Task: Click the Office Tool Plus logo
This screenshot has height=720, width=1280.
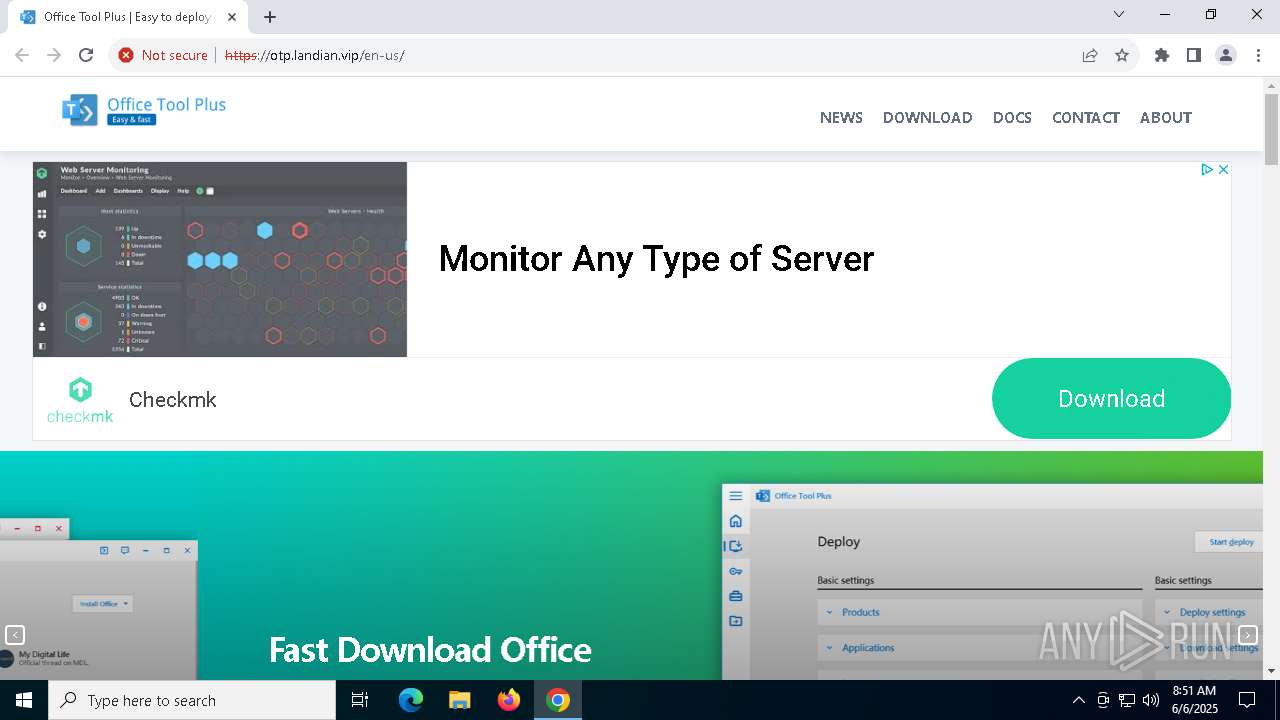Action: 144,110
